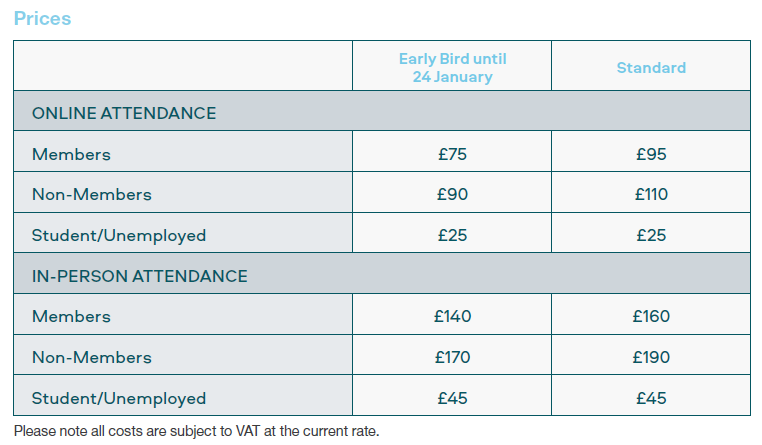Select online Members standard price £95
This screenshot has height=445, width=762.
click(651, 154)
